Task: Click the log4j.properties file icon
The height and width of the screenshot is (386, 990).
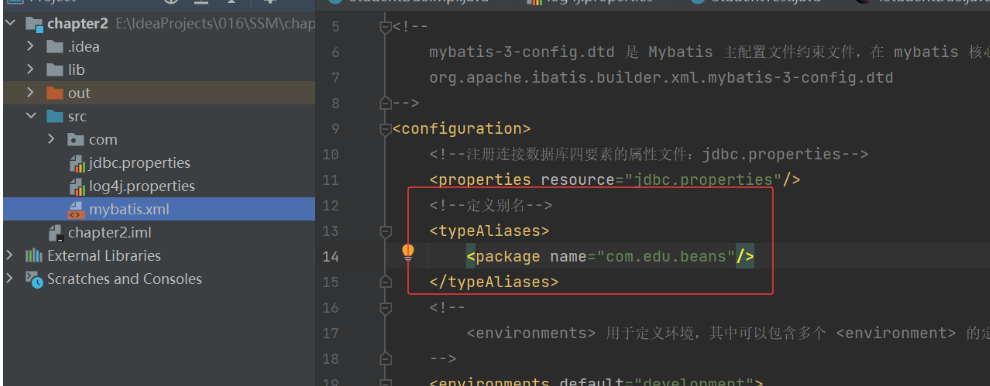Action: [x=77, y=186]
